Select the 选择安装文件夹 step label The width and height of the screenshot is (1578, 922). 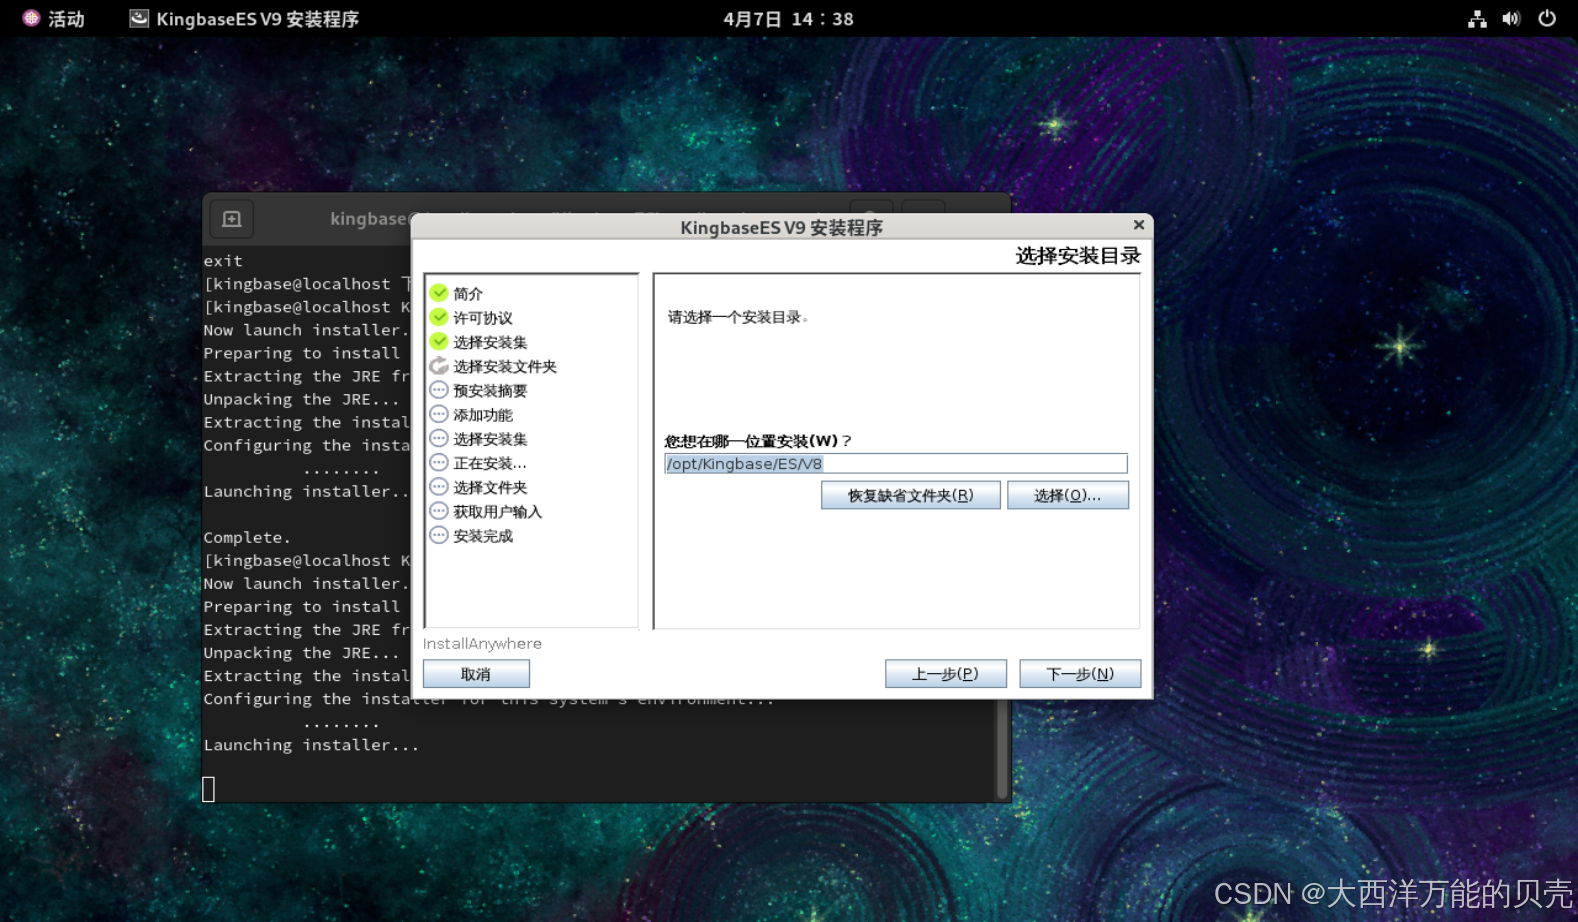(505, 367)
